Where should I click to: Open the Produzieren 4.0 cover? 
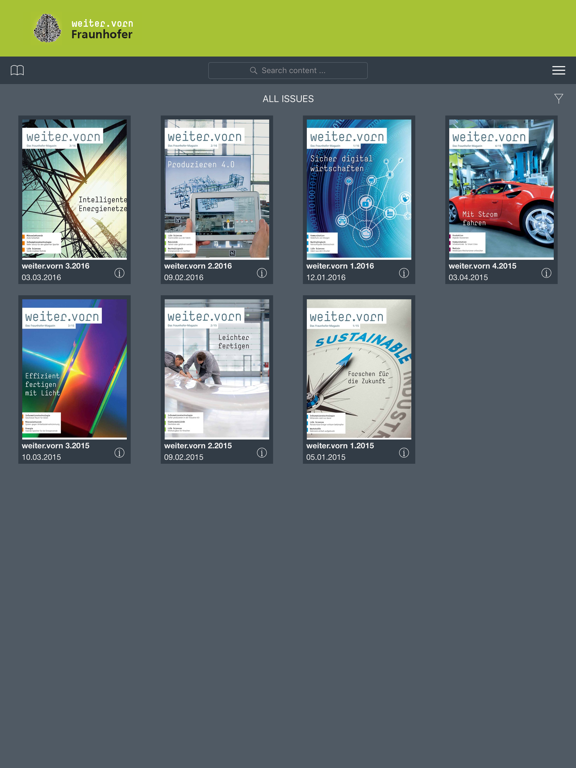coord(217,189)
